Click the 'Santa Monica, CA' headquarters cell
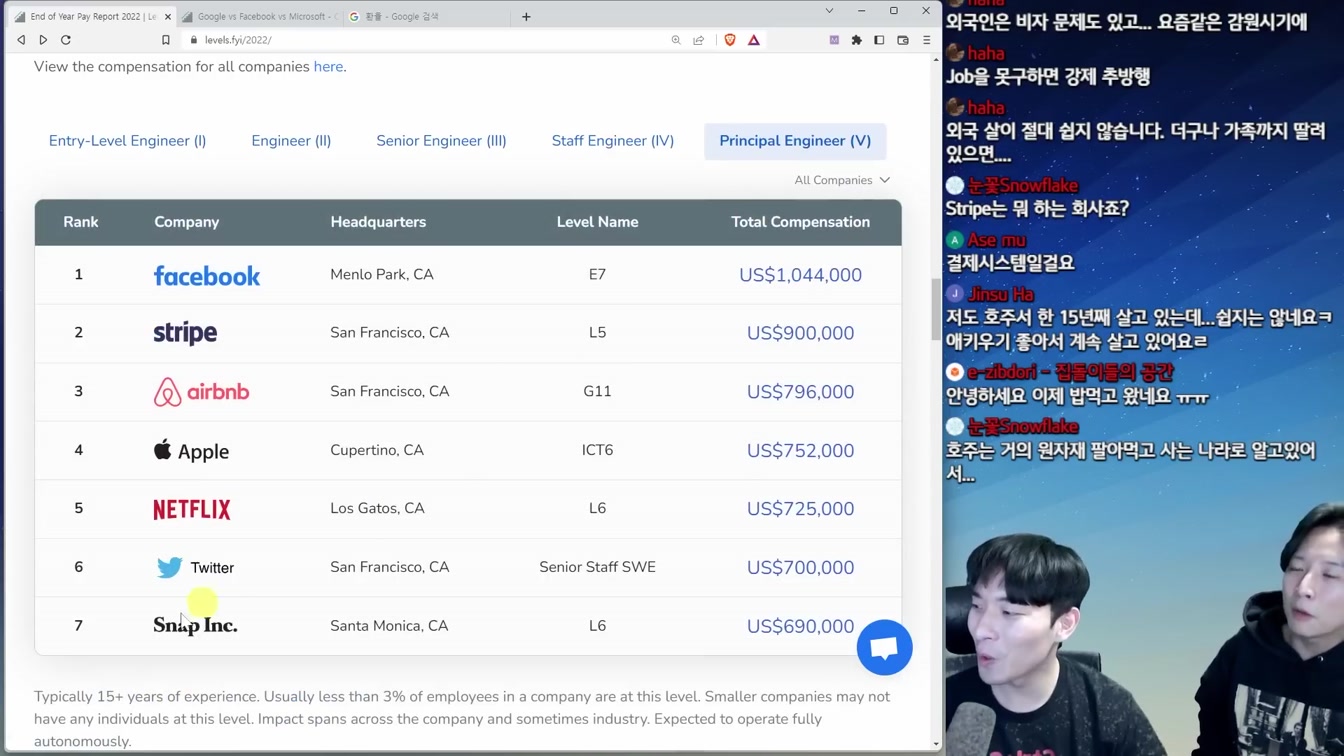Viewport: 1344px width, 756px height. (389, 626)
